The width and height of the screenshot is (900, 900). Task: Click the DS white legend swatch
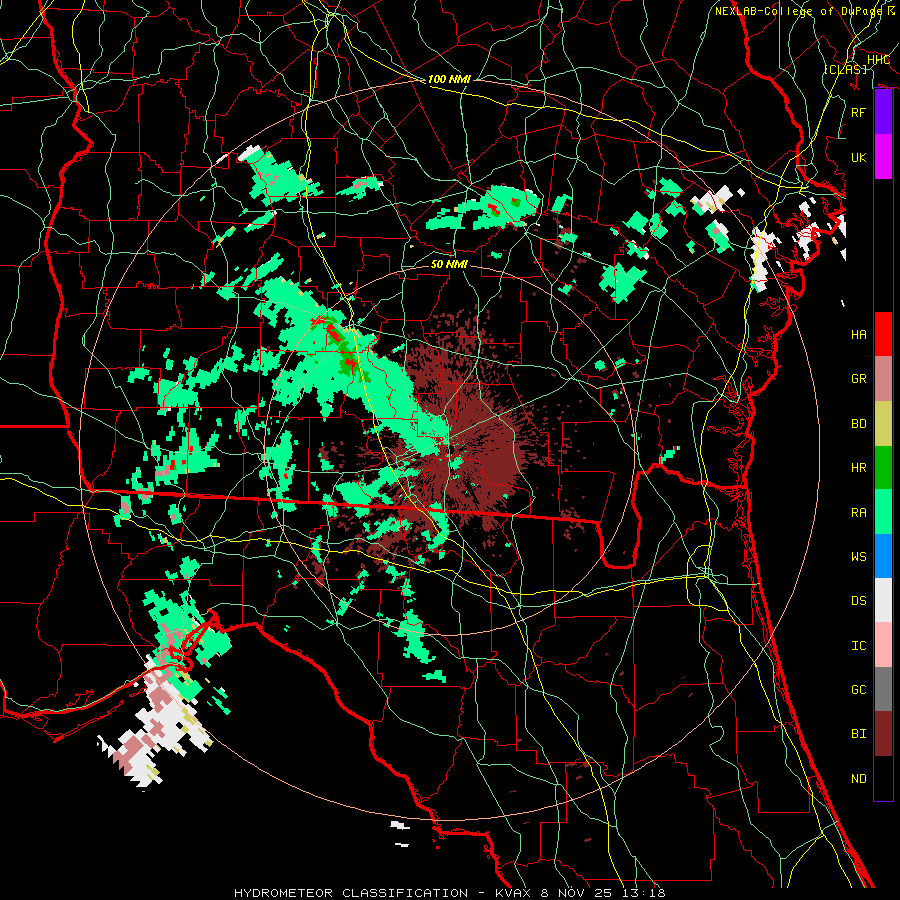pos(883,600)
